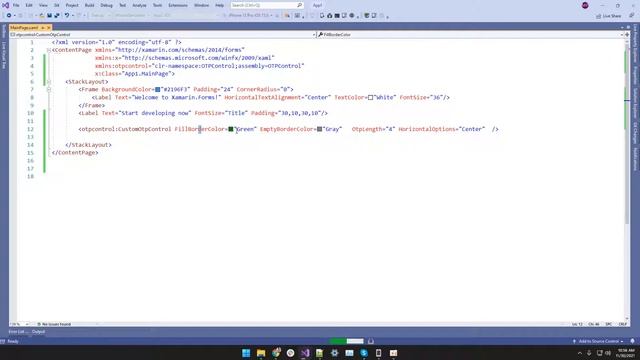Click the Live Share button
Image resolution: width=640 pixels, height=360 pixels.
pos(609,16)
